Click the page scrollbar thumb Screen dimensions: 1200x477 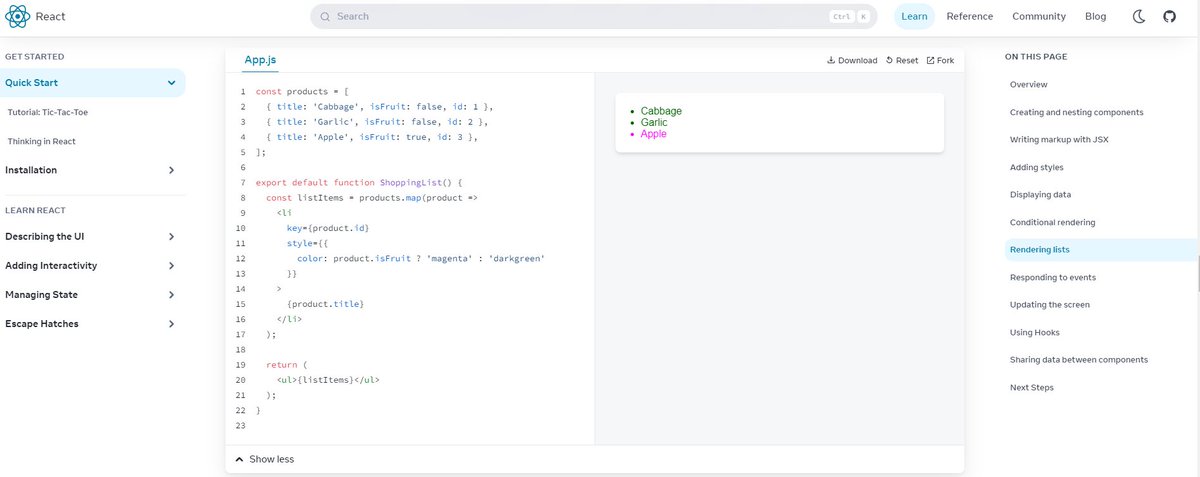coord(1198,273)
